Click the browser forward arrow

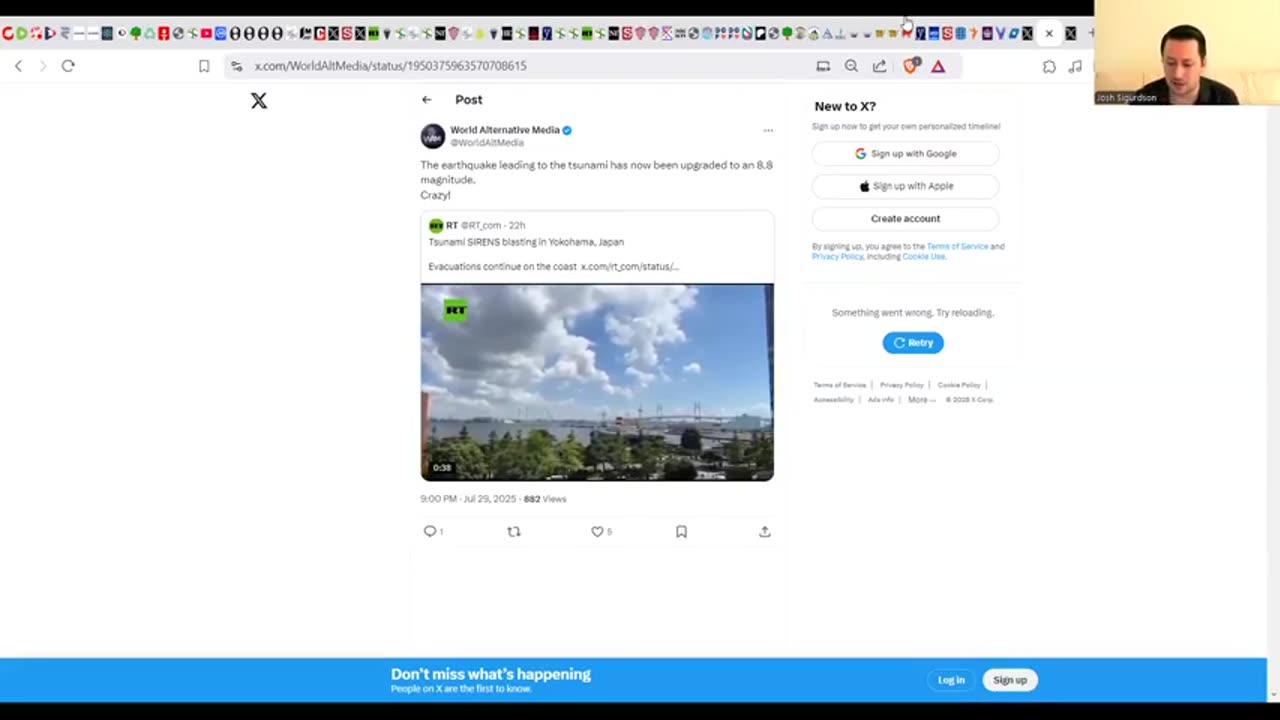click(43, 66)
